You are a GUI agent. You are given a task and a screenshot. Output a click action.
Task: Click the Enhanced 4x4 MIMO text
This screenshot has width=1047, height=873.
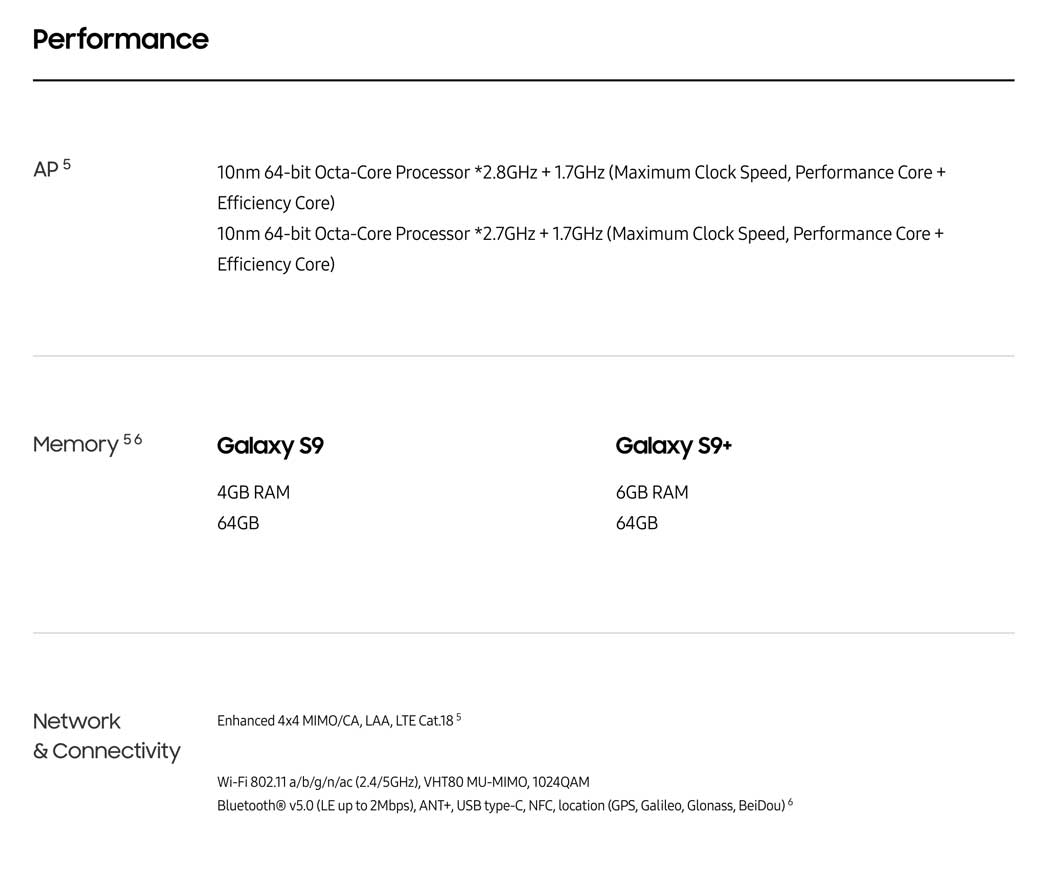(335, 721)
